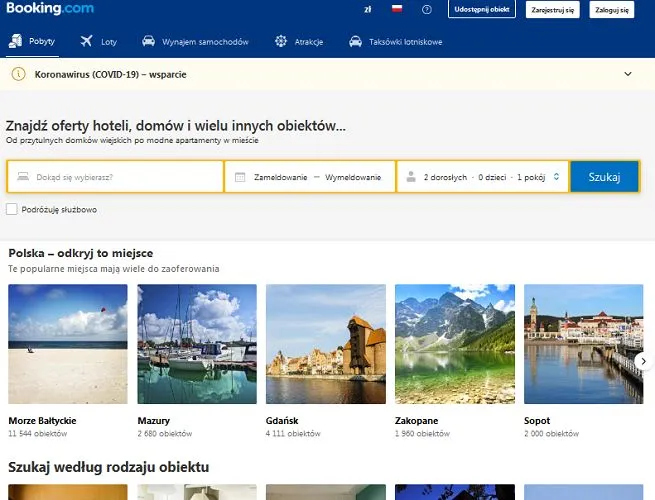Image resolution: width=655 pixels, height=500 pixels.
Task: Click the Sopot destination title
Action: 537,421
